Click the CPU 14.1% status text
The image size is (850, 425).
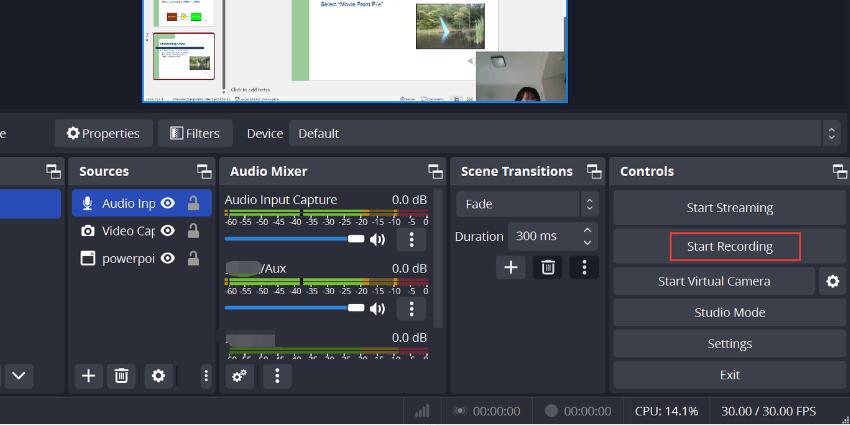pos(666,411)
